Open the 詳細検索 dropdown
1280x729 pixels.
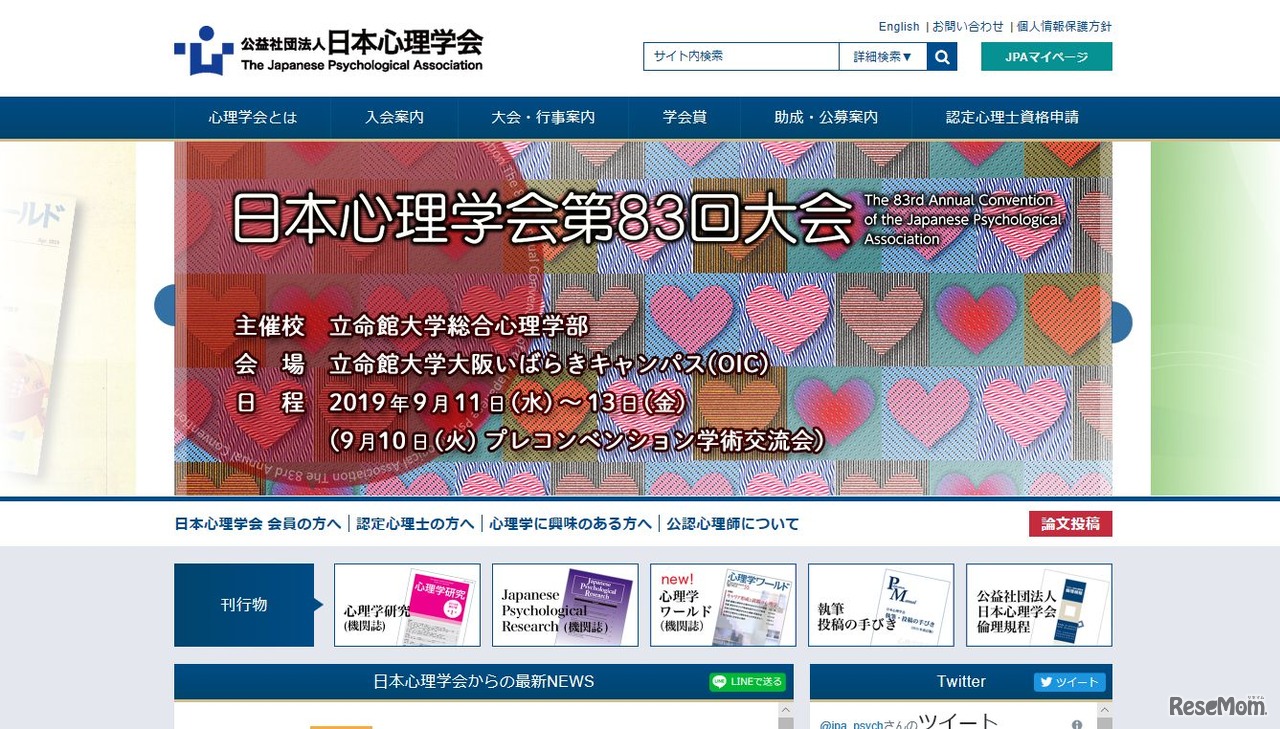pyautogui.click(x=882, y=57)
